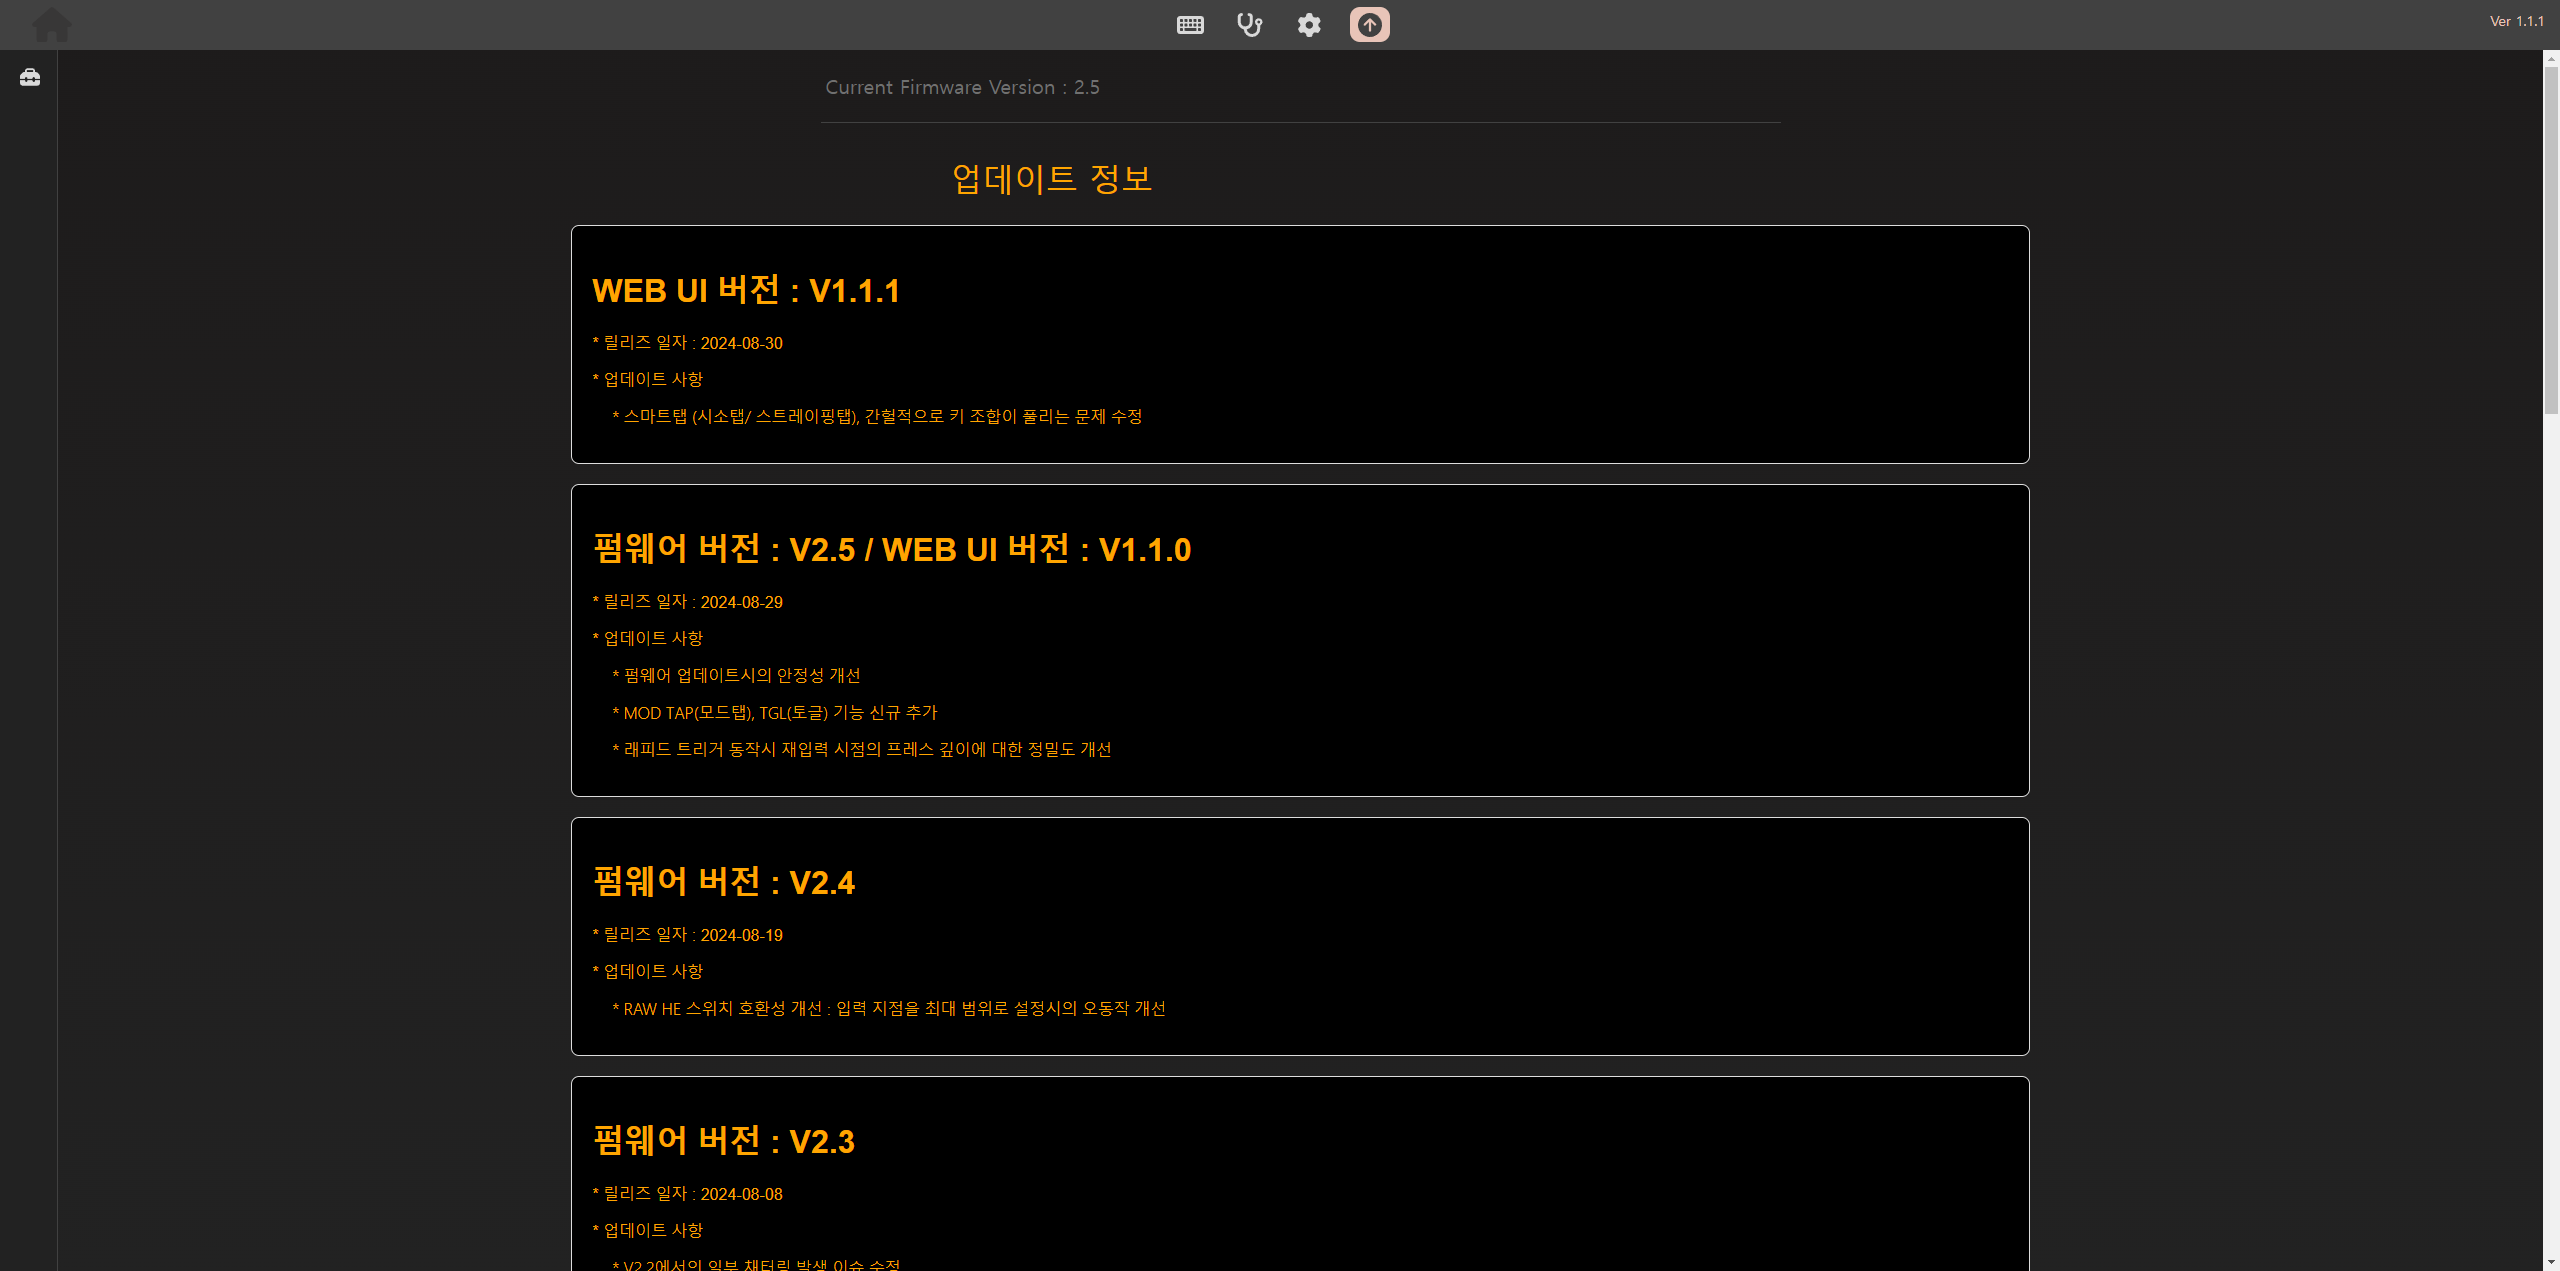Click the Ver 1.1.1 label
2560x1271 pixels.
coord(2516,21)
